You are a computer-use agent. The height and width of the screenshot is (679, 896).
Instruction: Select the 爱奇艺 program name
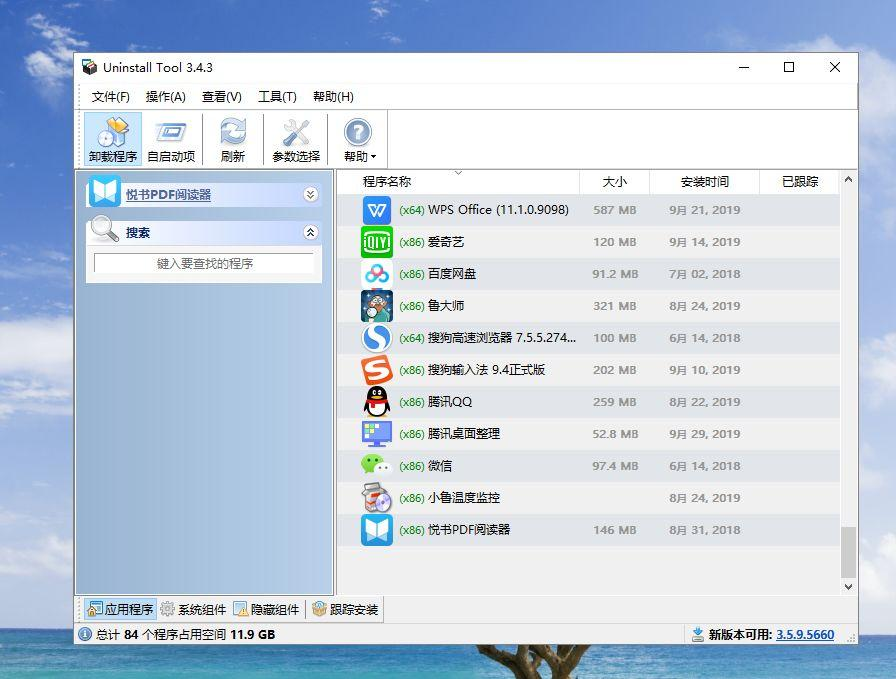pos(446,242)
